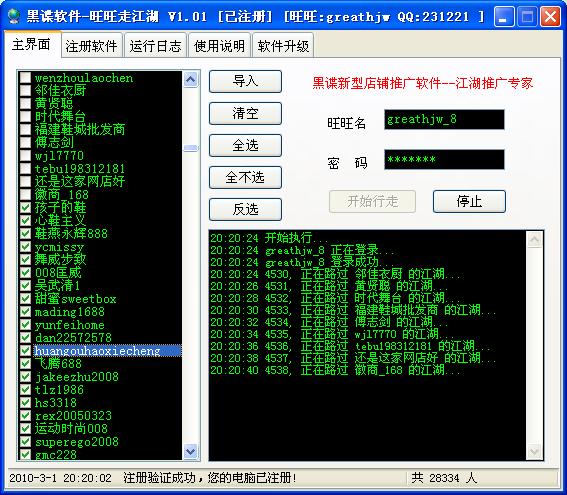Image resolution: width=567 pixels, height=495 pixels.
Task: Click the 全选 select-all button
Action: (245, 145)
